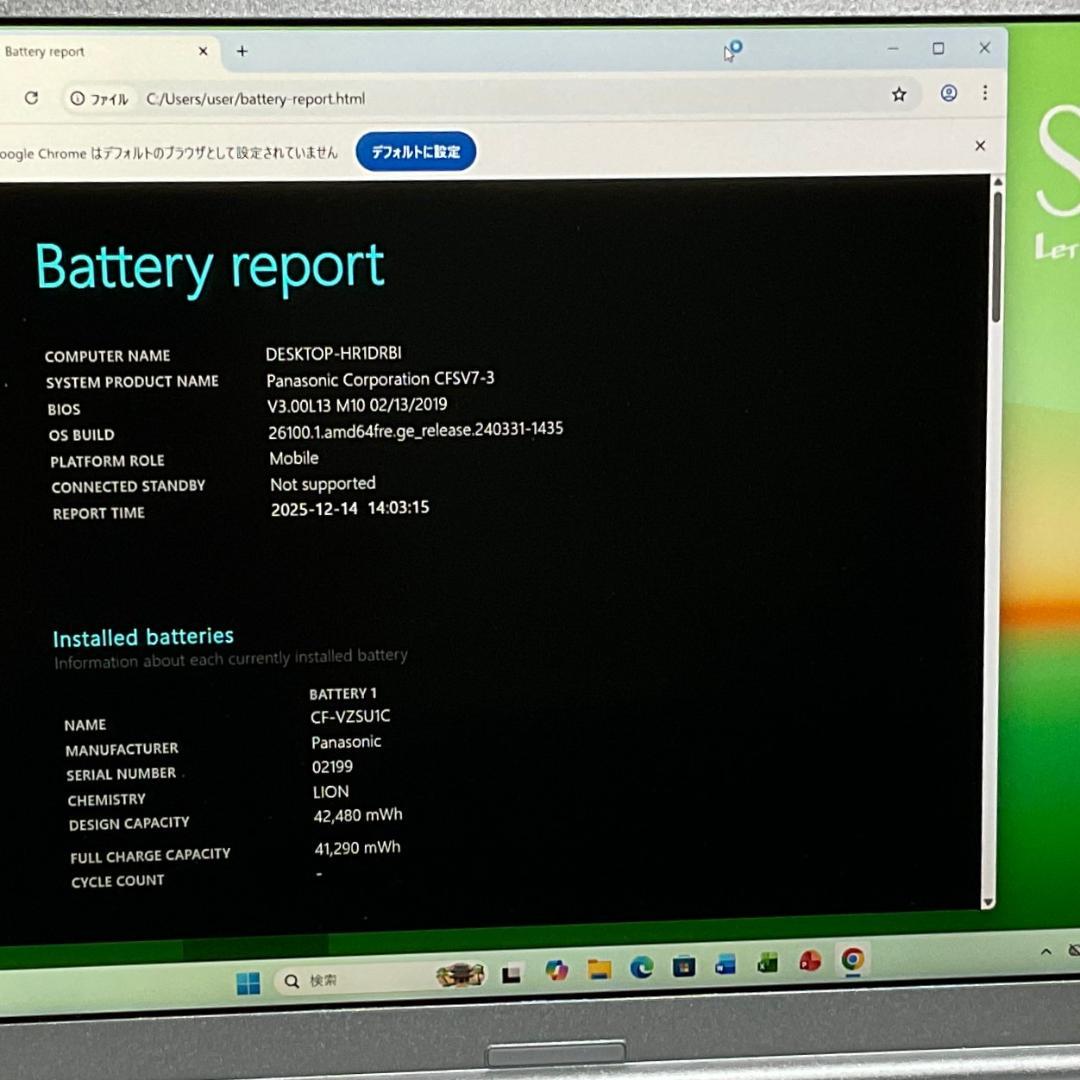
Task: Click the デフォルトに設定 button
Action: tap(415, 151)
